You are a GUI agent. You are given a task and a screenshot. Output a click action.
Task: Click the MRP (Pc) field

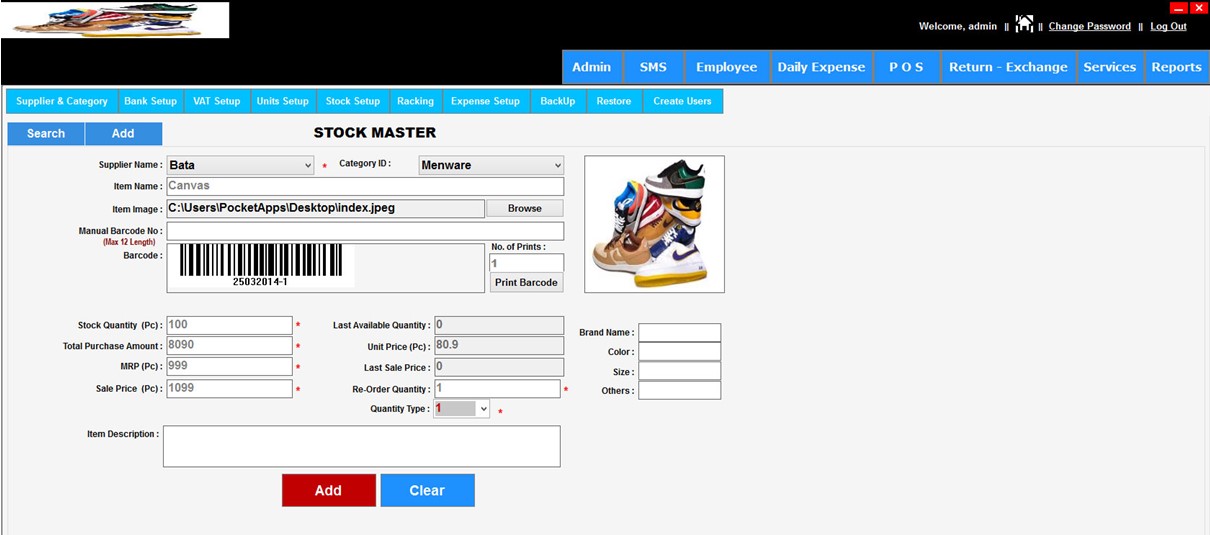click(229, 367)
